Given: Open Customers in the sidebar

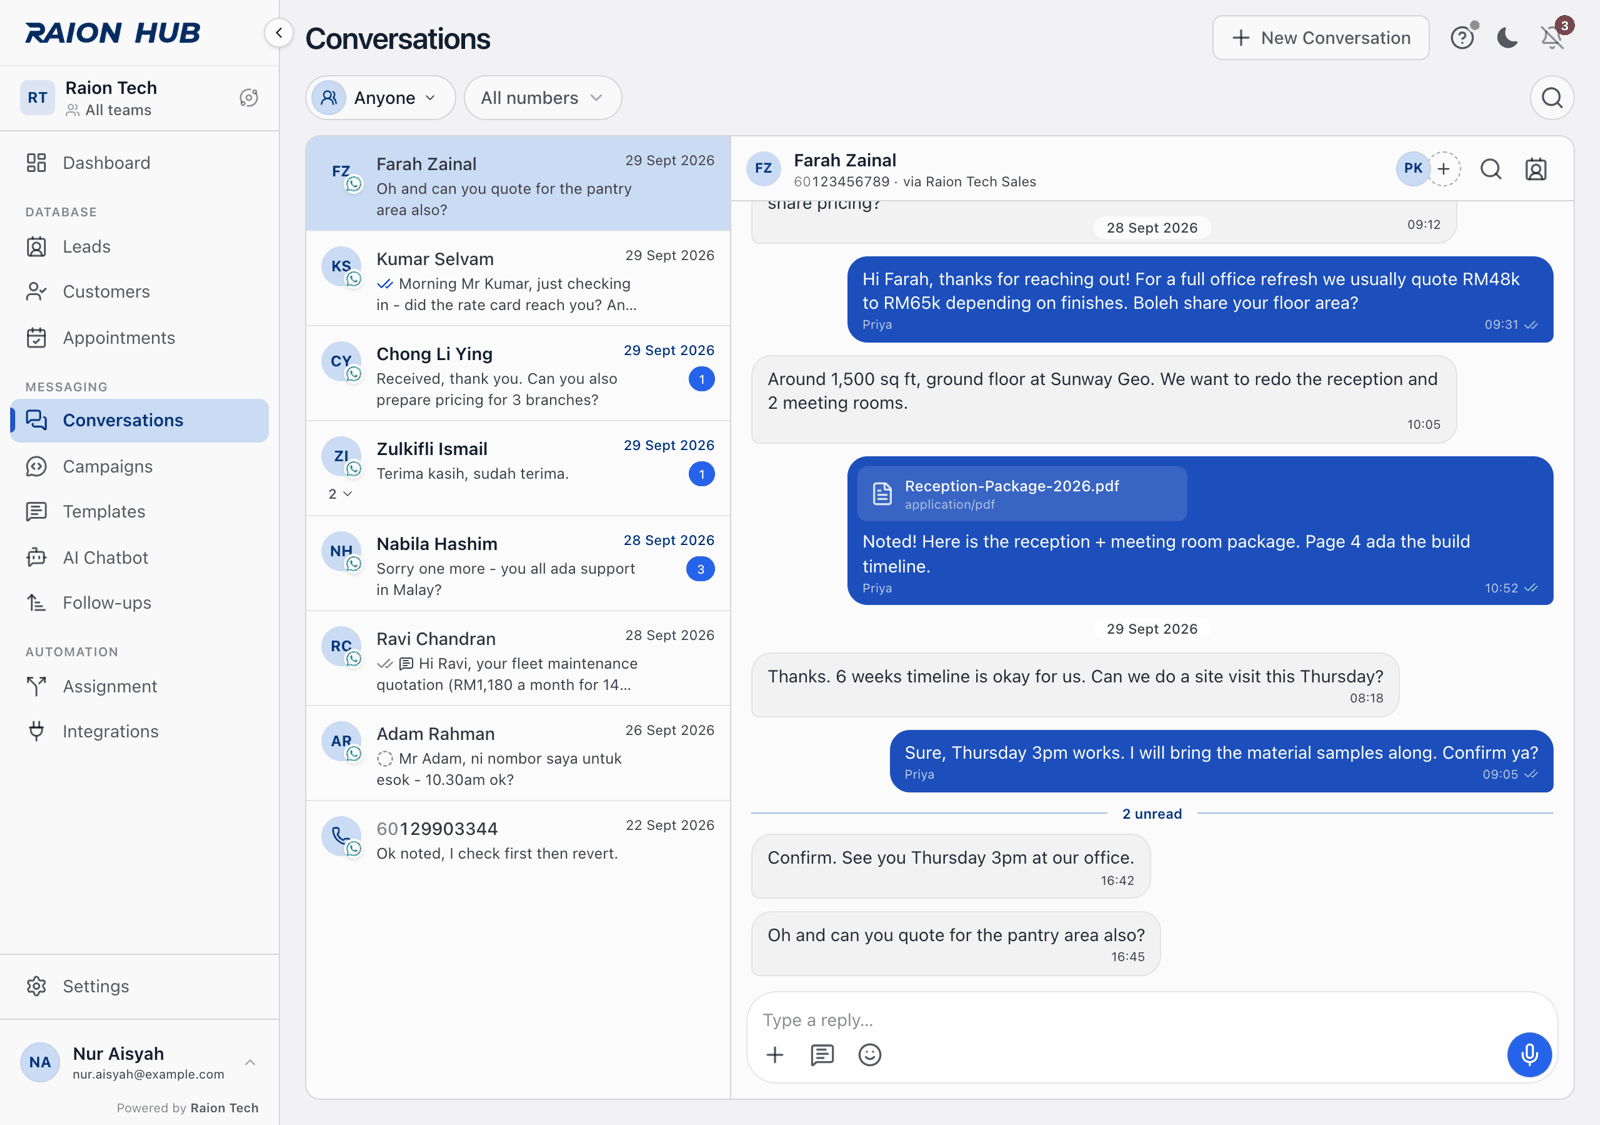Looking at the screenshot, I should click(x=140, y=292).
